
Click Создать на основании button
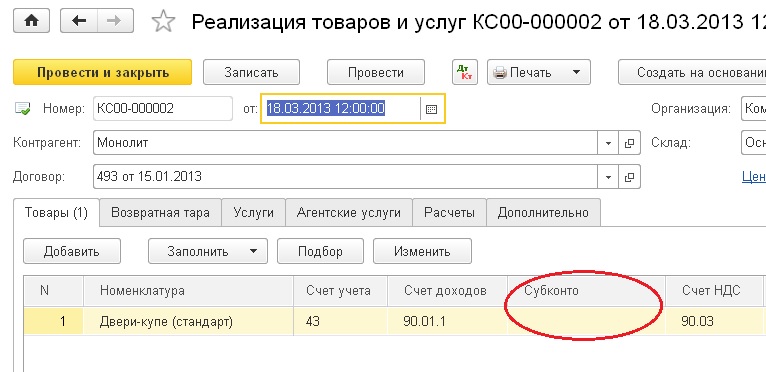tap(692, 72)
